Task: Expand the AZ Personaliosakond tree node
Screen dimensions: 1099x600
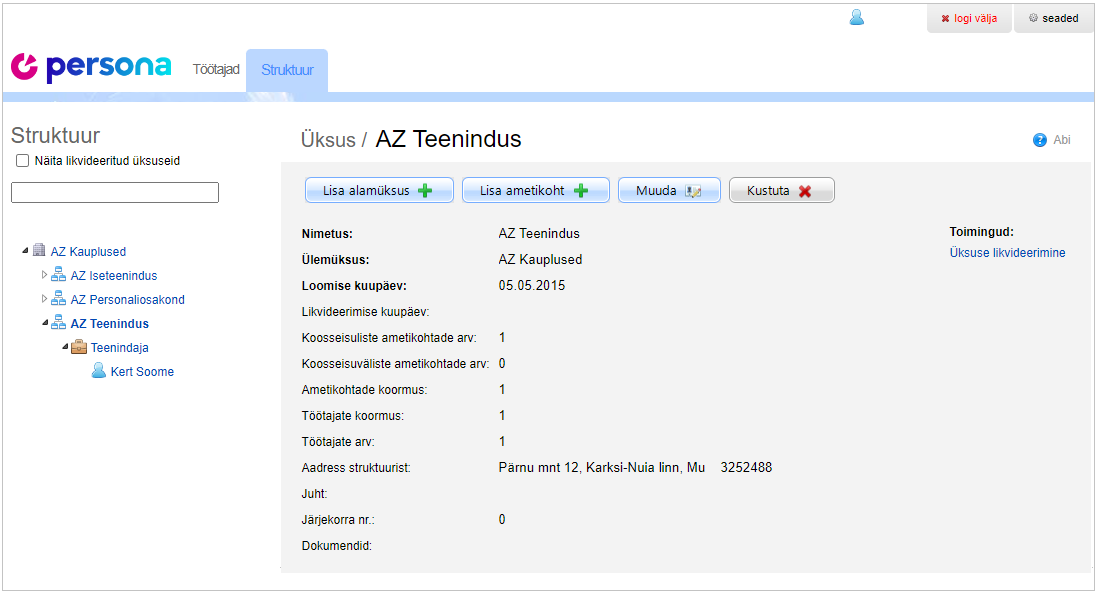Action: point(44,299)
